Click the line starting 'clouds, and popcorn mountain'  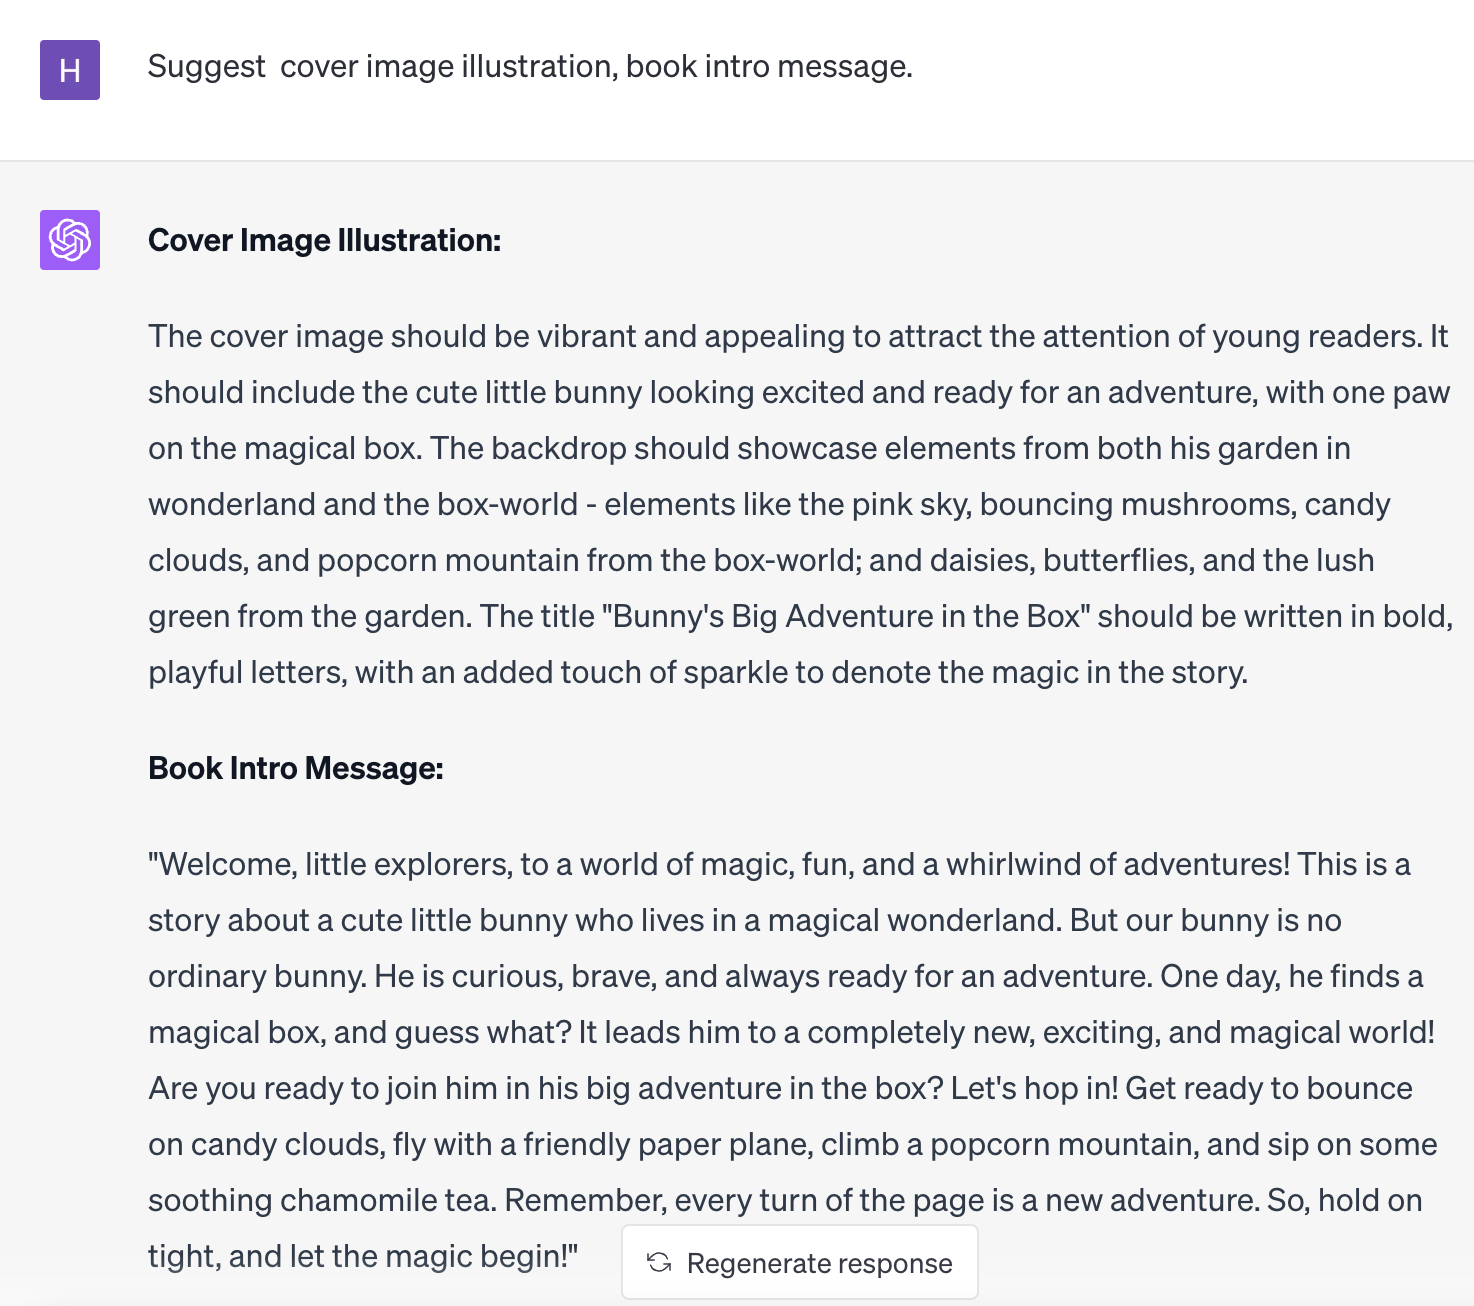pyautogui.click(x=761, y=561)
